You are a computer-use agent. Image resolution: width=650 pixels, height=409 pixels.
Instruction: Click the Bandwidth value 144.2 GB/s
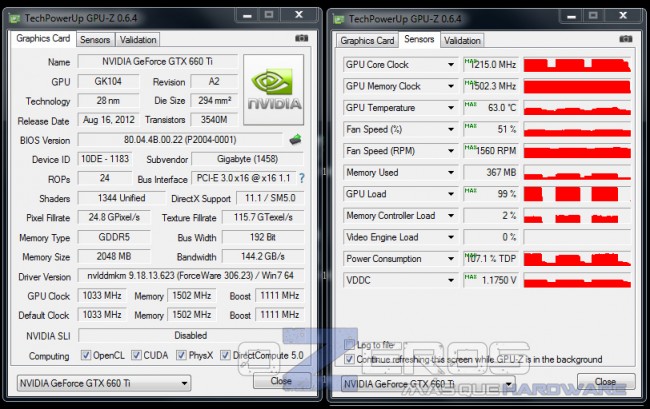263,257
